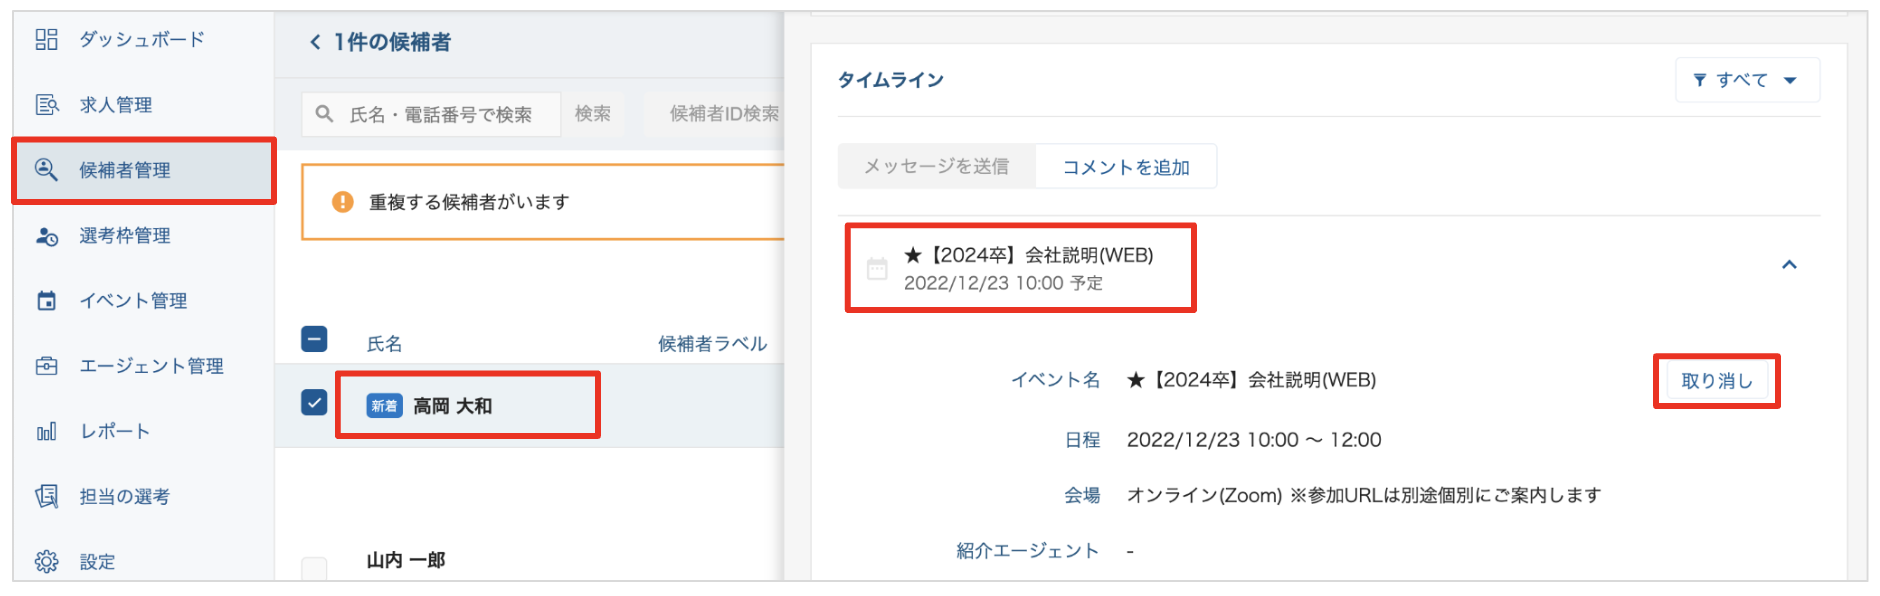Click the レポート bar chart icon
The height and width of the screenshot is (596, 1880).
46,432
